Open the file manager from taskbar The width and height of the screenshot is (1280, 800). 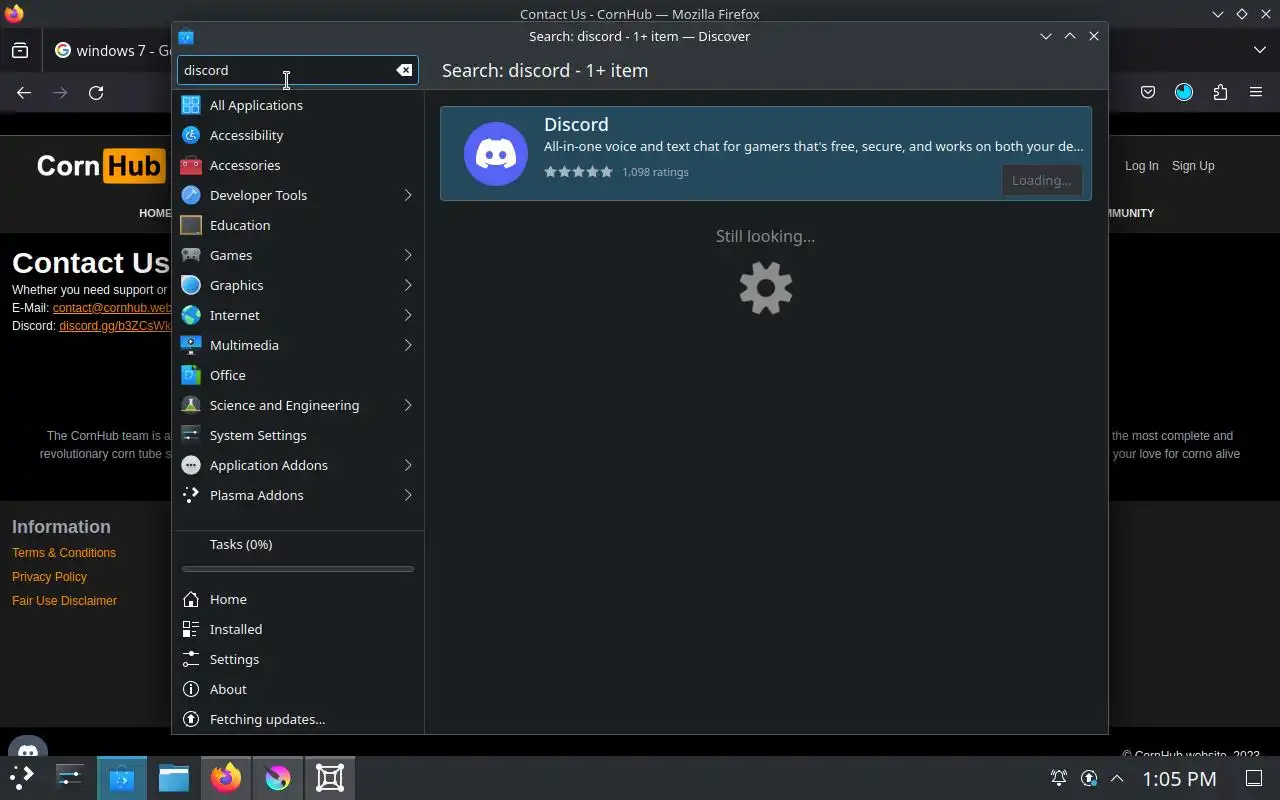click(x=174, y=778)
